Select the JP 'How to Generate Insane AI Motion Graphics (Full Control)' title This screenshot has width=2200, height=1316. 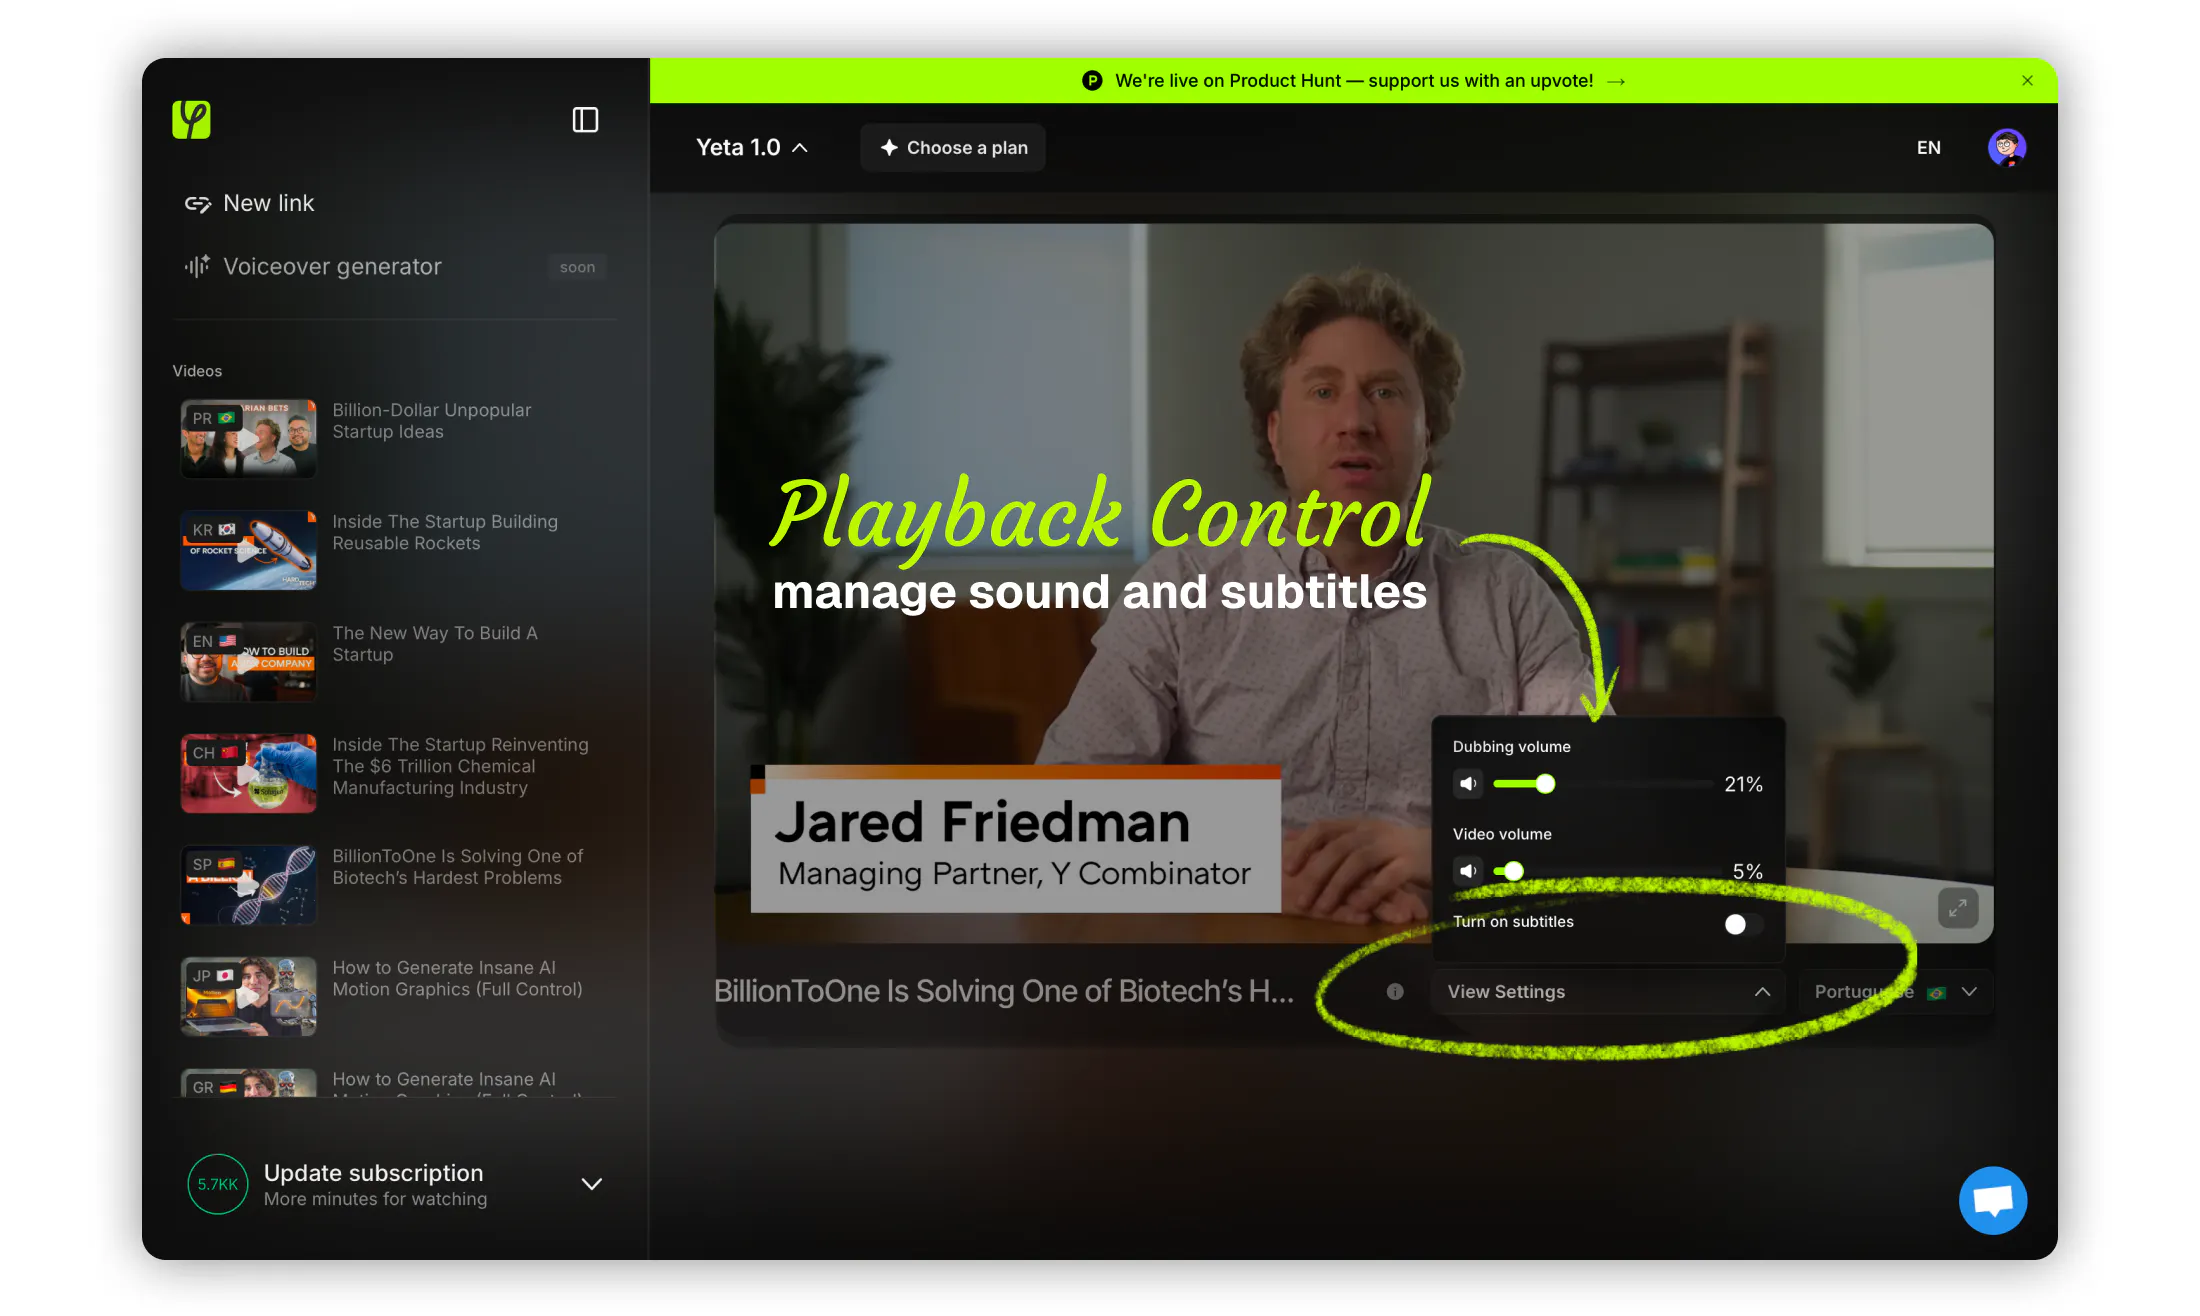click(x=457, y=978)
